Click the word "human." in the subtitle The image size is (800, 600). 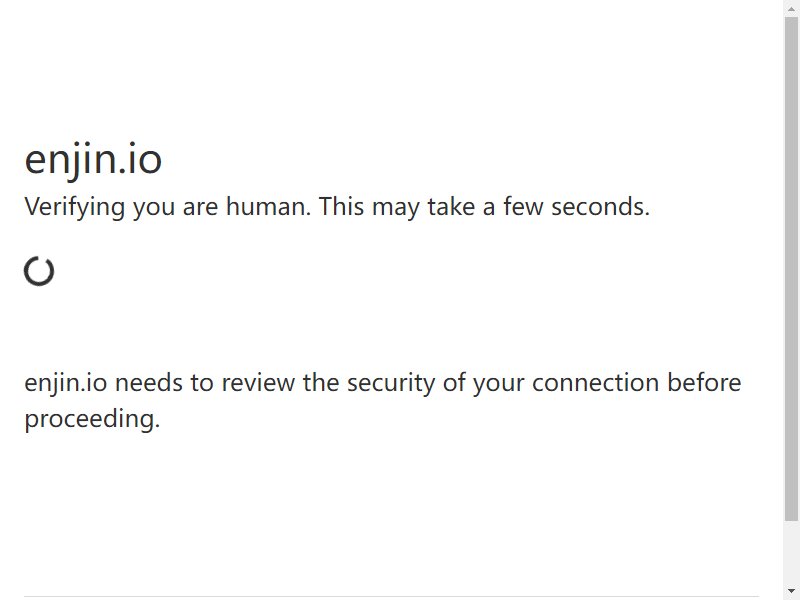click(268, 207)
